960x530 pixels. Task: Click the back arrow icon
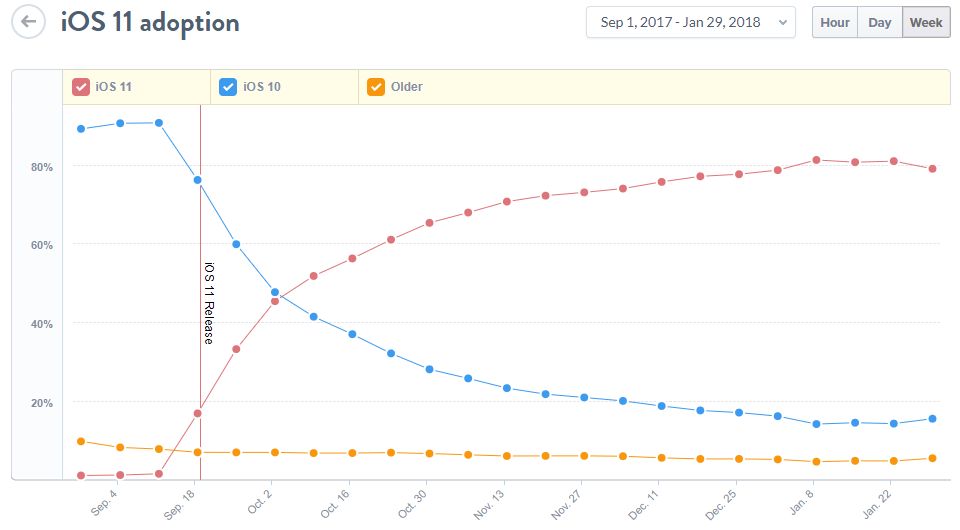pyautogui.click(x=29, y=22)
